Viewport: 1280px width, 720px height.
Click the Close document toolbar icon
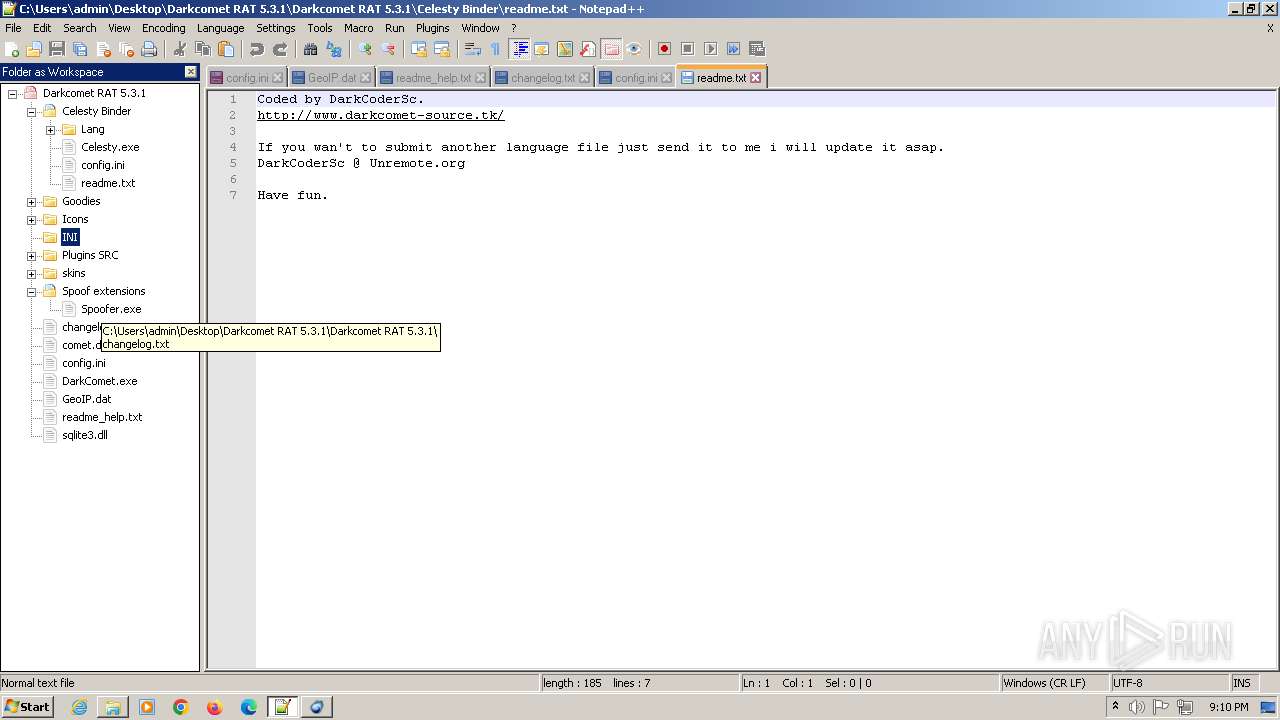[x=103, y=49]
